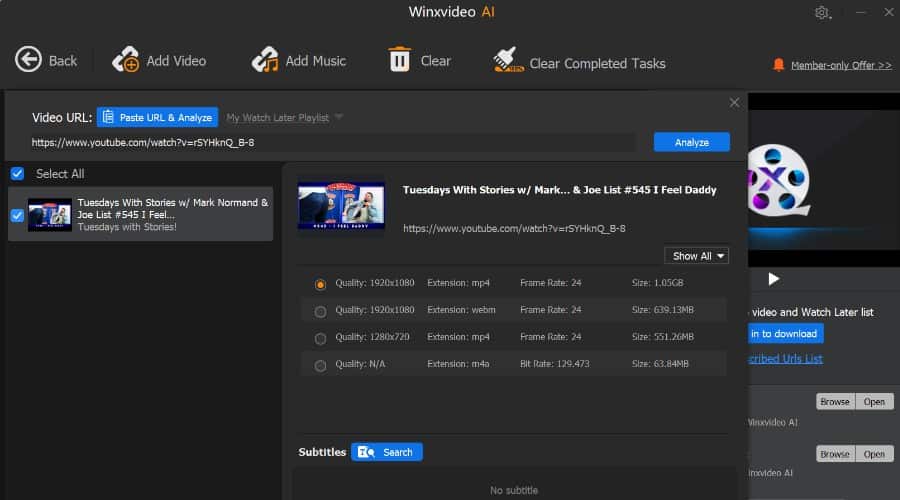Click the Add Video icon
The image size is (900, 500).
126,59
